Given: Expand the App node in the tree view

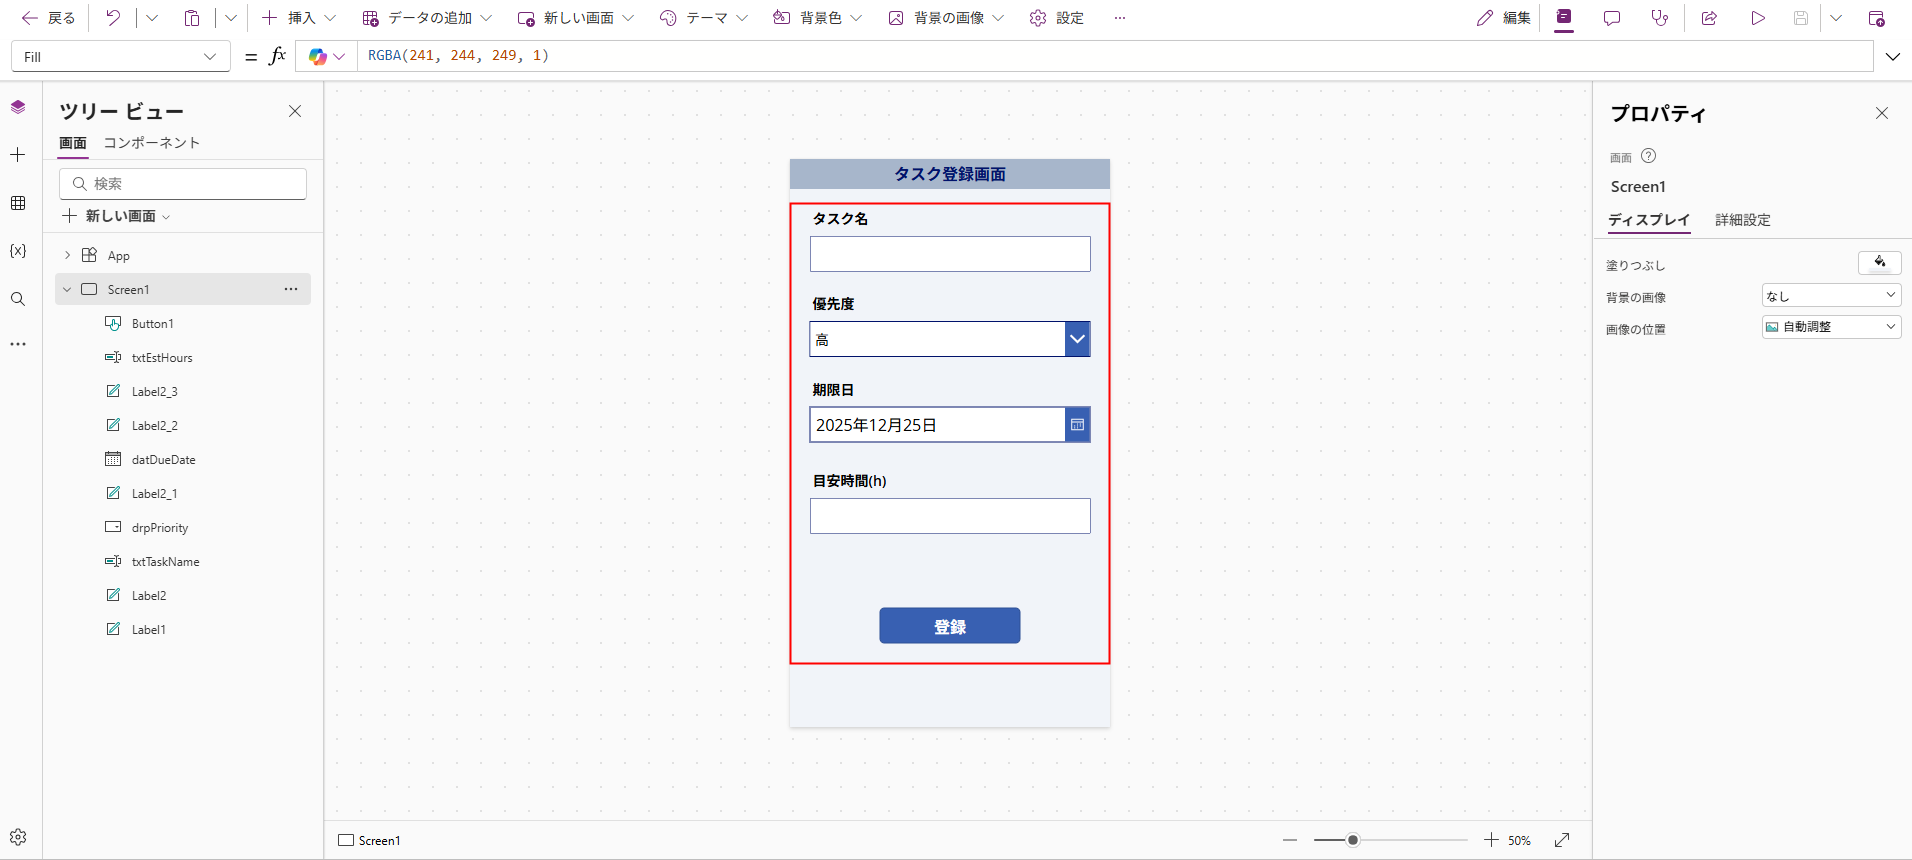Looking at the screenshot, I should pyautogui.click(x=67, y=256).
